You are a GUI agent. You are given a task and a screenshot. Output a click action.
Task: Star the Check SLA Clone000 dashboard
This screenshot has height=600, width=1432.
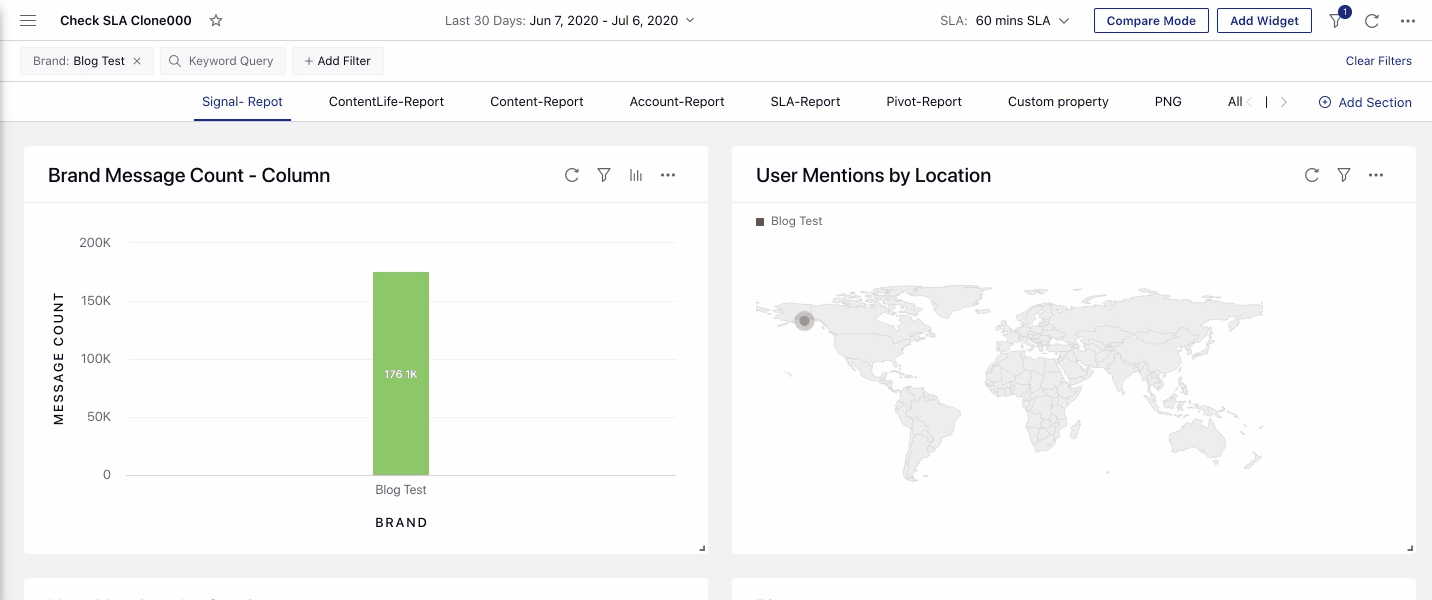point(216,20)
